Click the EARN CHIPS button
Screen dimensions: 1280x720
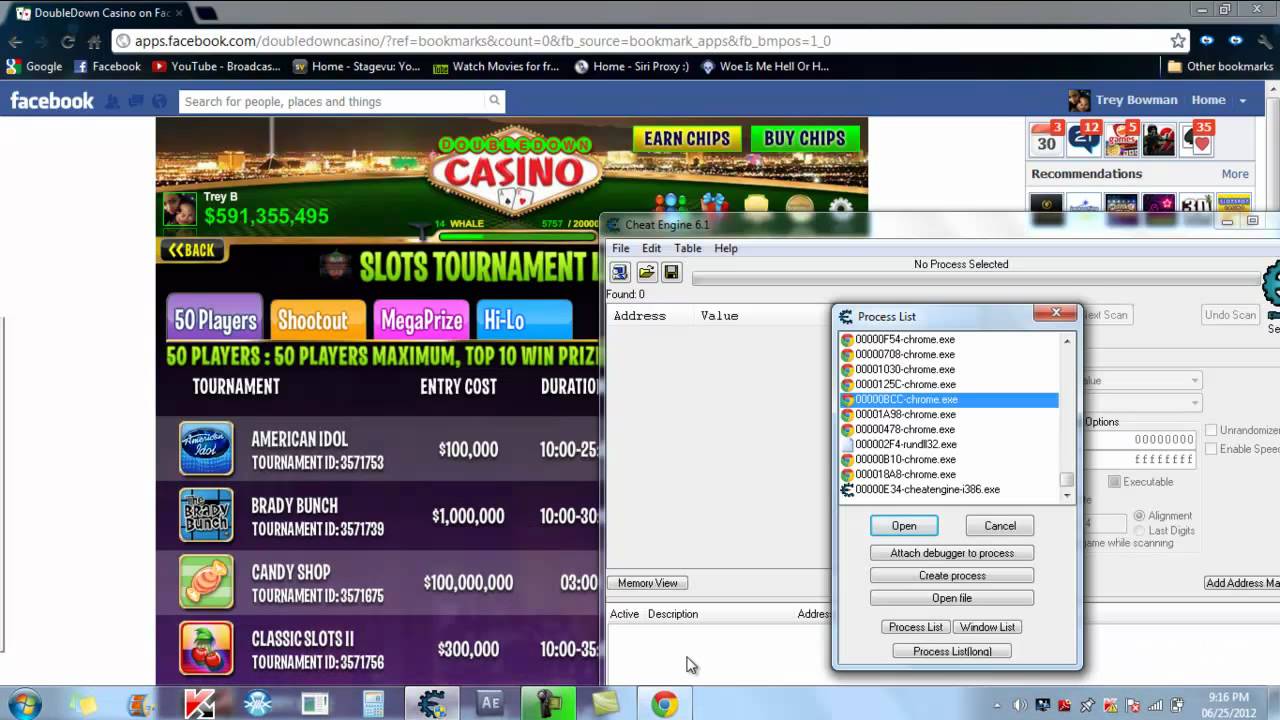[x=687, y=138]
